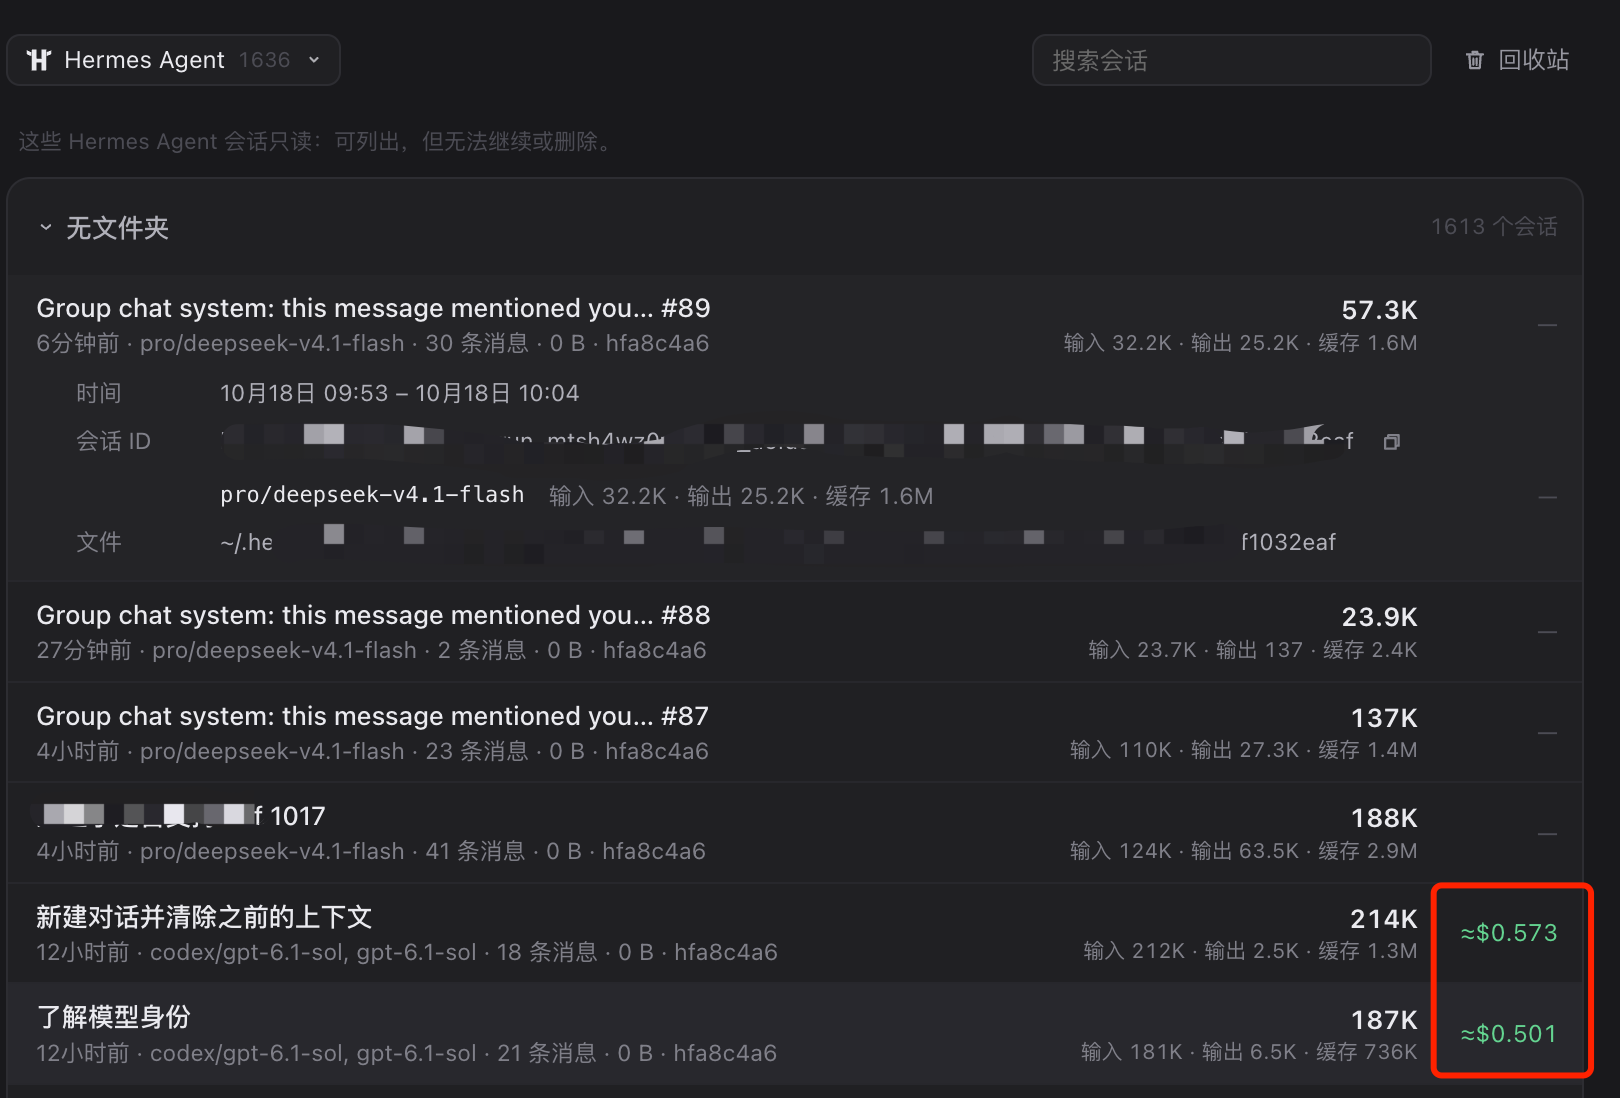Click the pro/deepseek-v4.1-flash model in details
The width and height of the screenshot is (1620, 1098).
pos(372,495)
